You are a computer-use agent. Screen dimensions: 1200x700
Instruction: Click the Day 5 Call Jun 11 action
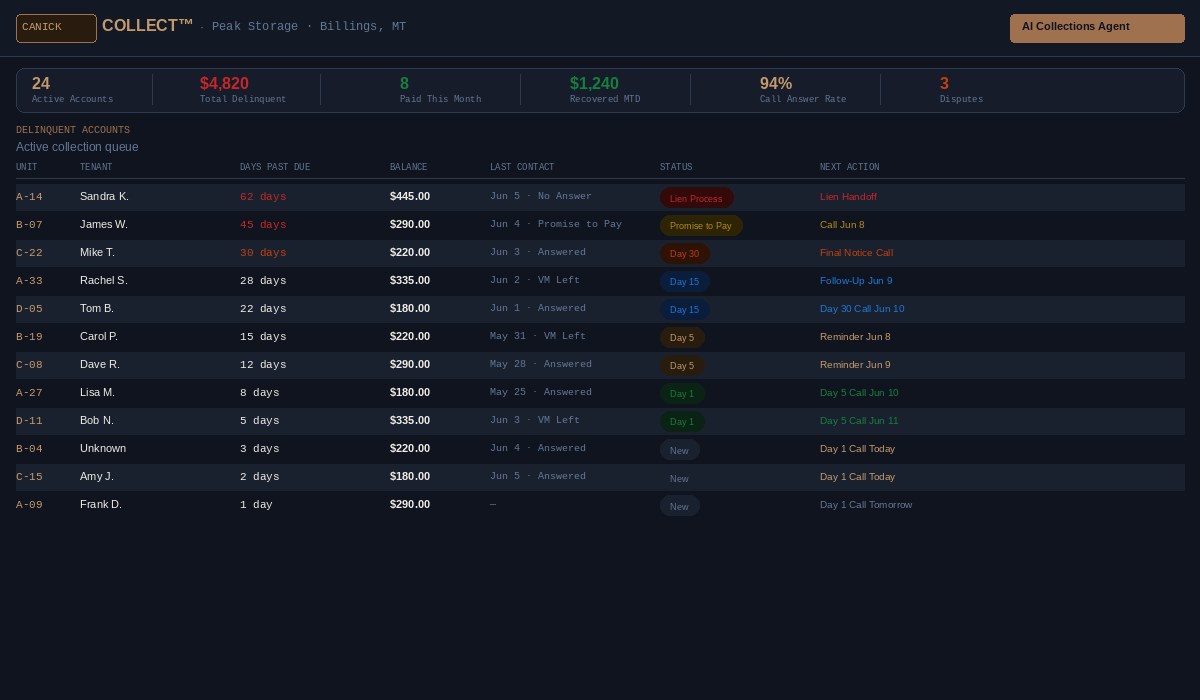[859, 420]
